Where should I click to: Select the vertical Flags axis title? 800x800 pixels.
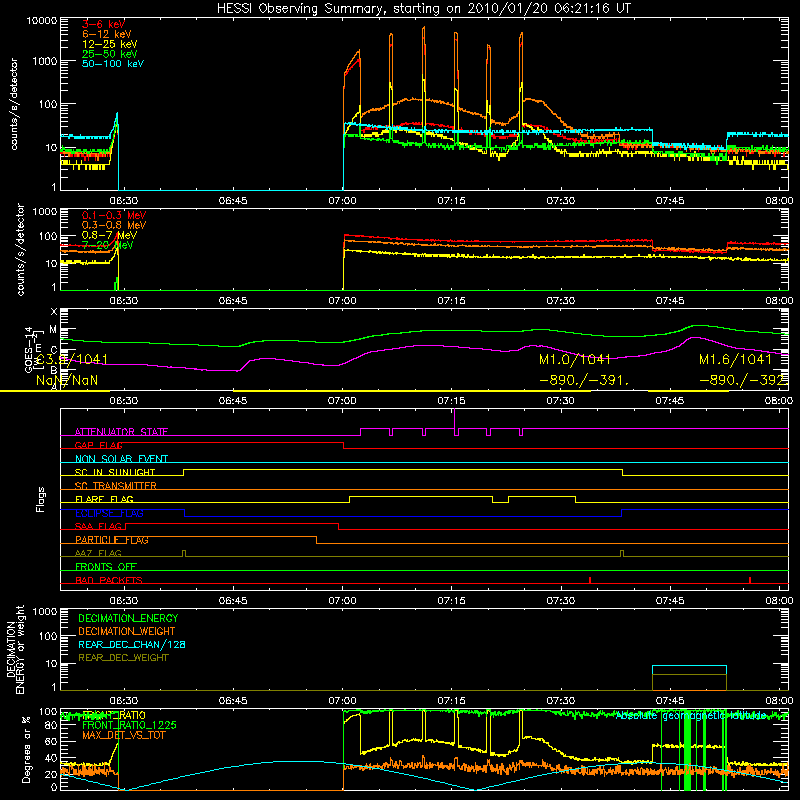[40, 499]
